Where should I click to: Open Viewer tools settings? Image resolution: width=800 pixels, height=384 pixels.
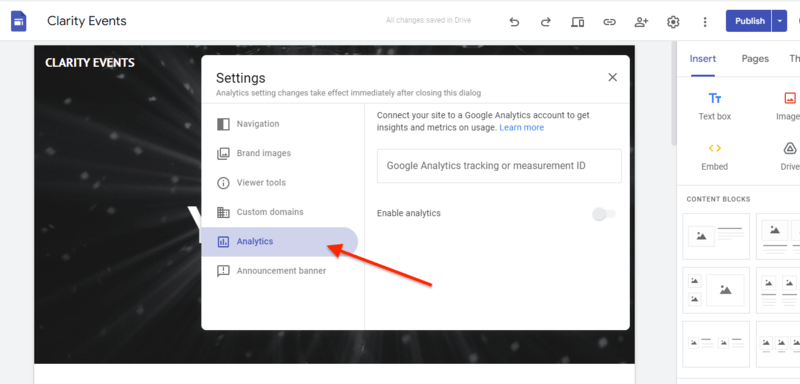click(280, 183)
